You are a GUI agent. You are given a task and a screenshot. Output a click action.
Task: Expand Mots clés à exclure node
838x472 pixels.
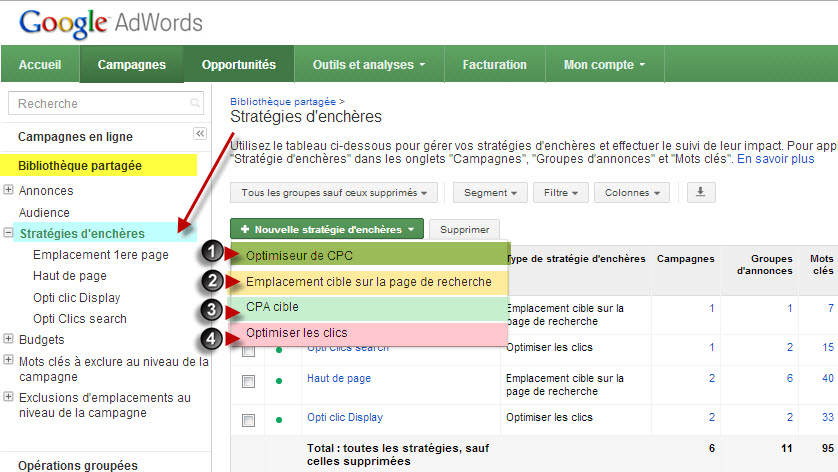[8, 360]
